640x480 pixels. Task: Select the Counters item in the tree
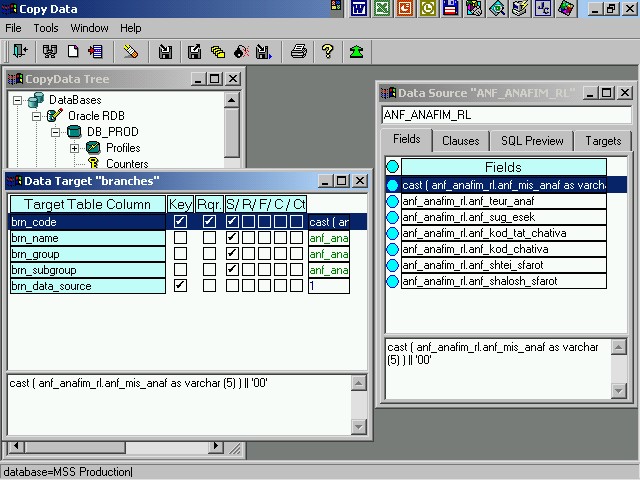point(126,164)
